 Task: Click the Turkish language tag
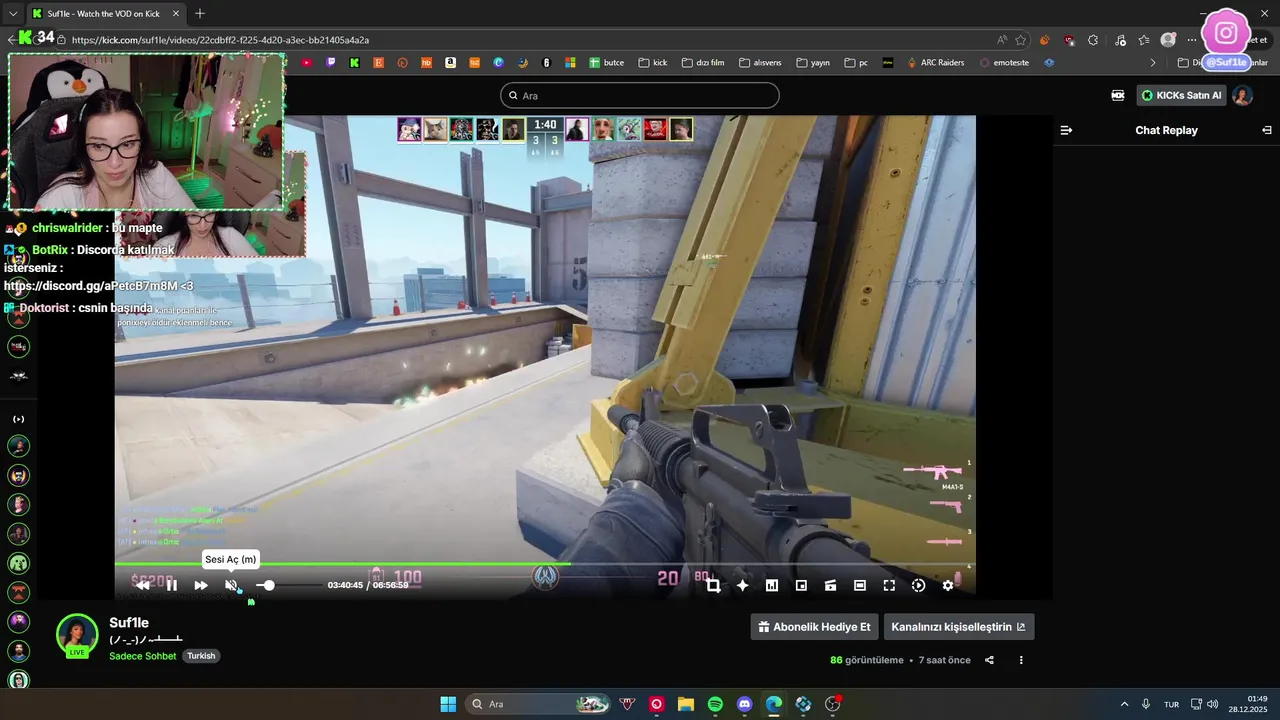coord(201,656)
